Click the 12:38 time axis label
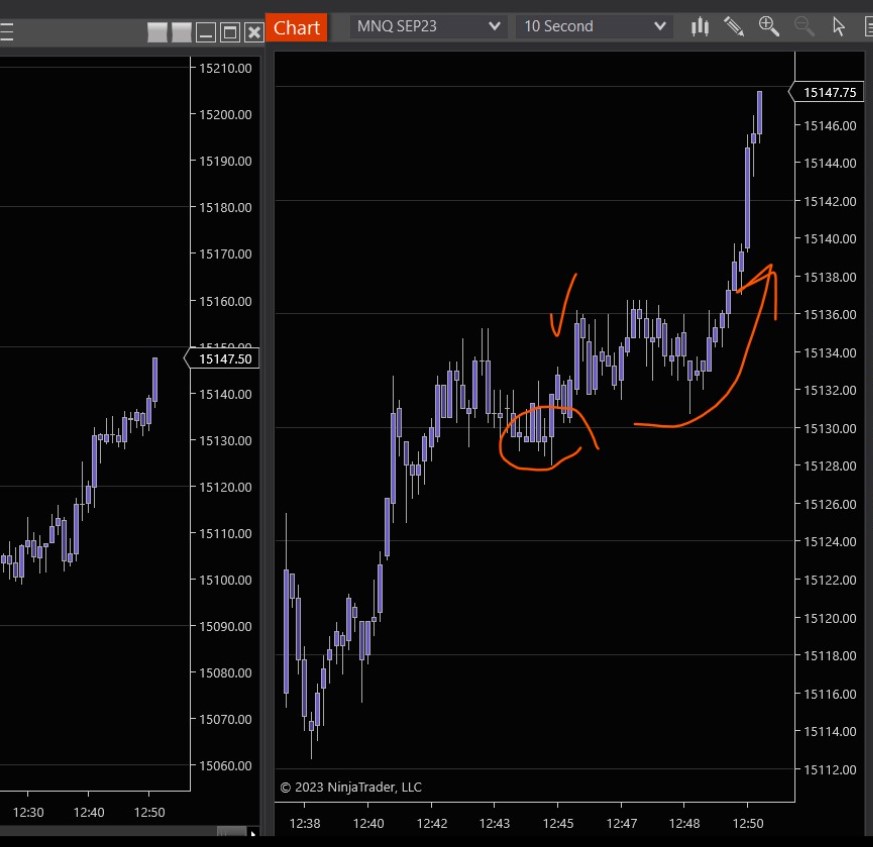This screenshot has height=847, width=873. (305, 823)
